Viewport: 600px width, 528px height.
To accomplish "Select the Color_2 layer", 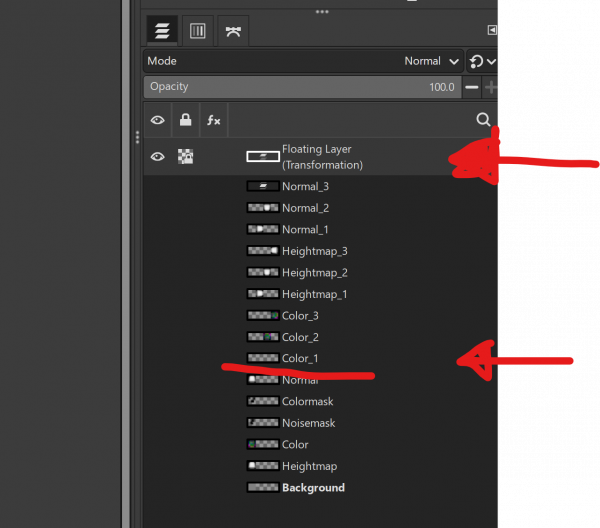I will tap(321, 337).
